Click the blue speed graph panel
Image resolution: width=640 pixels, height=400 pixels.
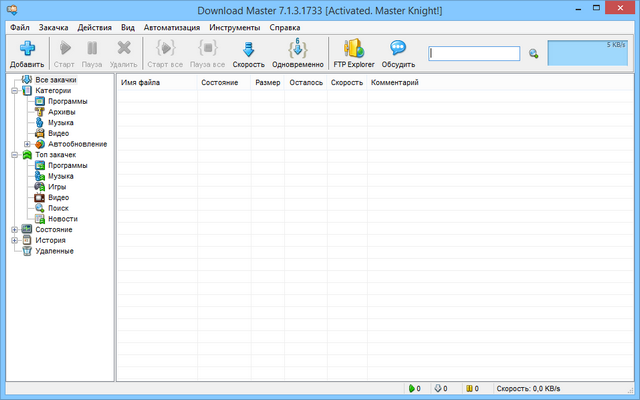coord(586,54)
